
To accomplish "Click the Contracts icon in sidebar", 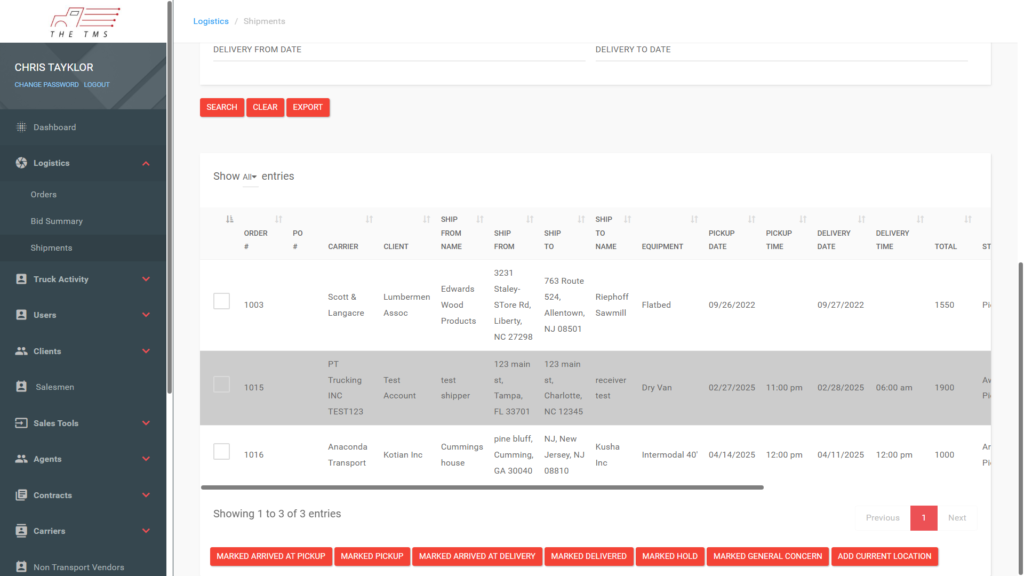I will pos(21,495).
